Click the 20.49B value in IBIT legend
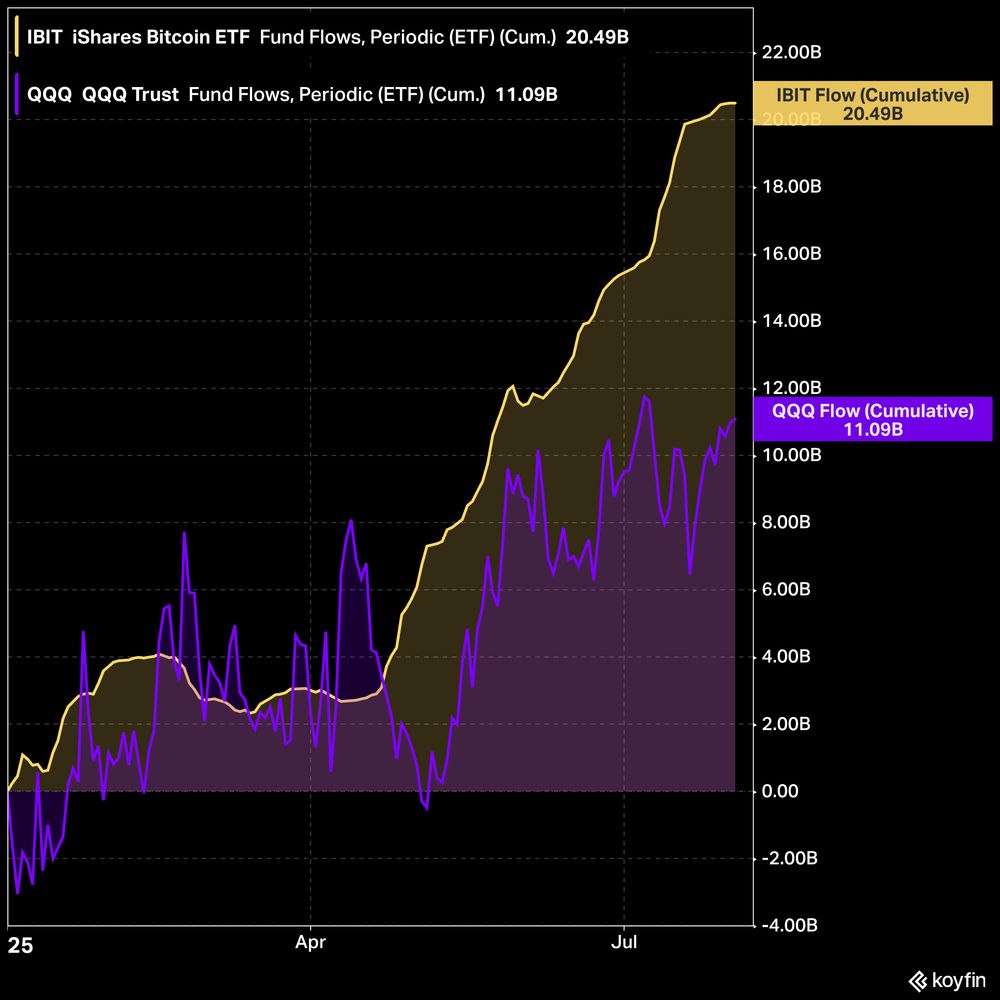 597,37
